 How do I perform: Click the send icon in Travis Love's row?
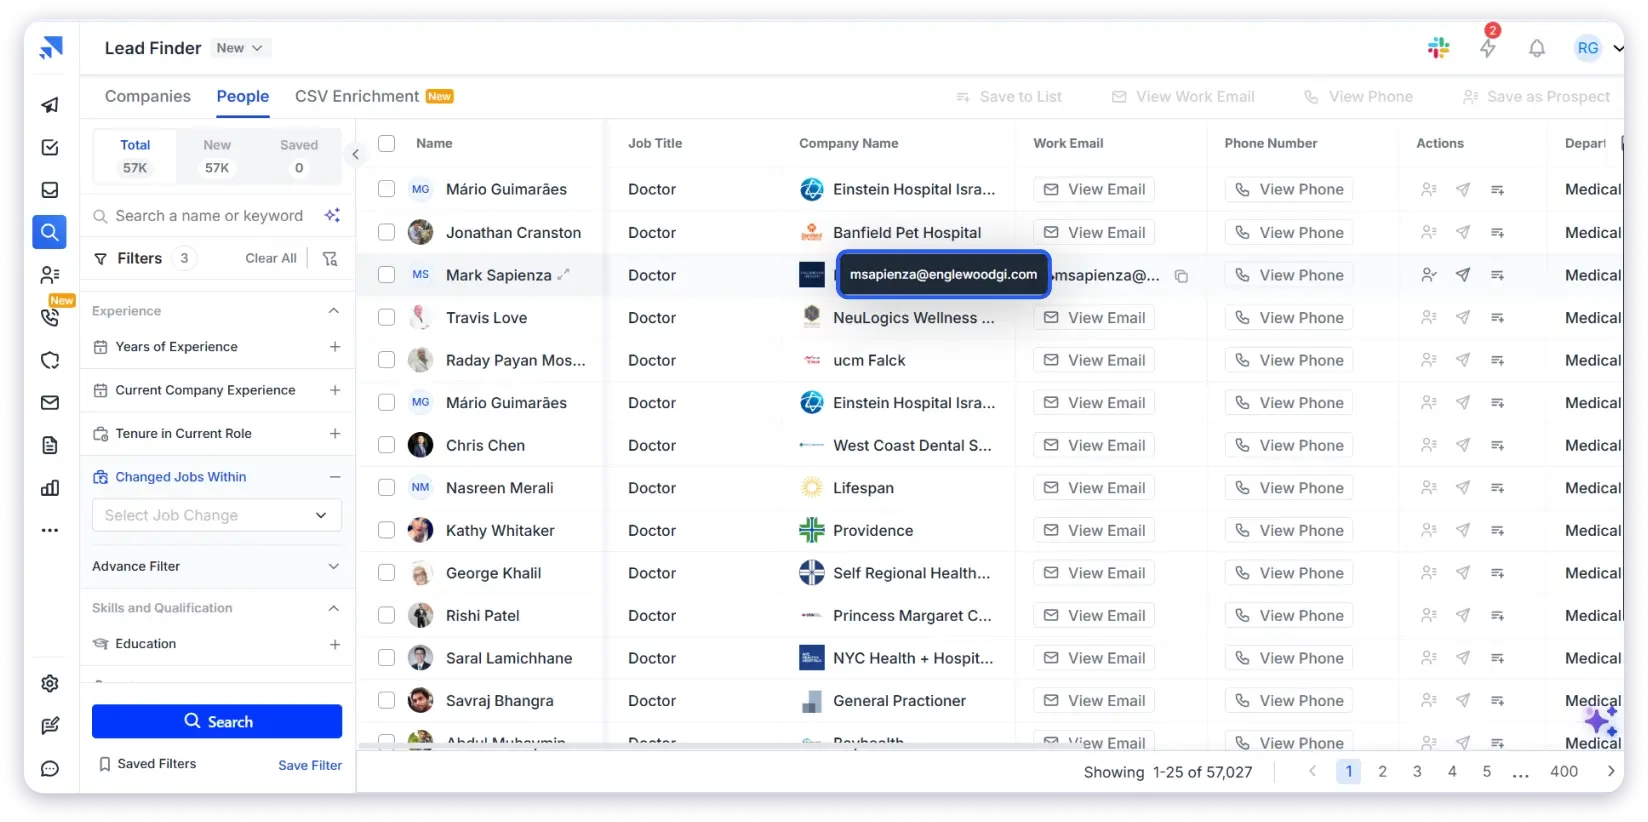[x=1463, y=318]
